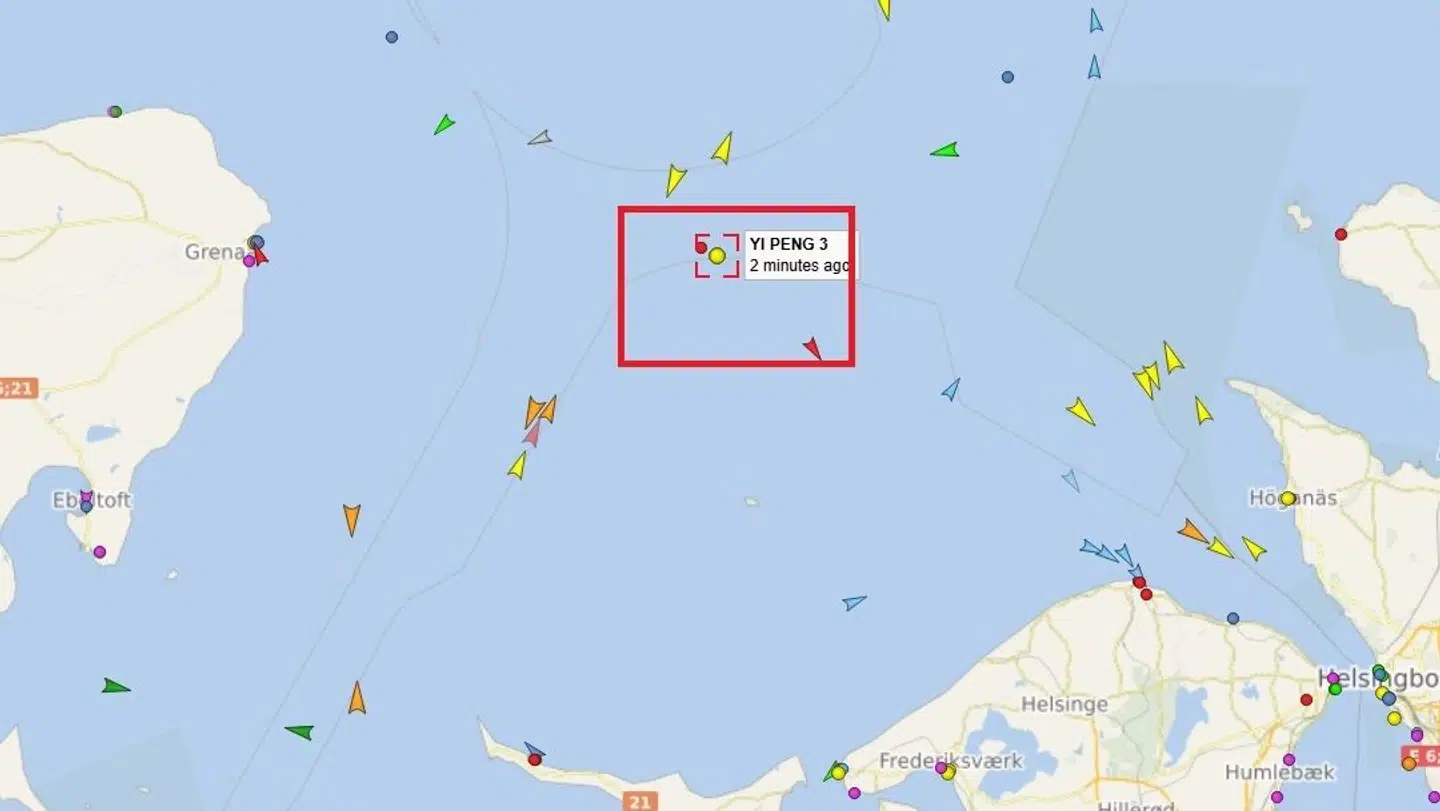Select the purple dot south of Ebeltoft
The image size is (1440, 811).
click(99, 552)
